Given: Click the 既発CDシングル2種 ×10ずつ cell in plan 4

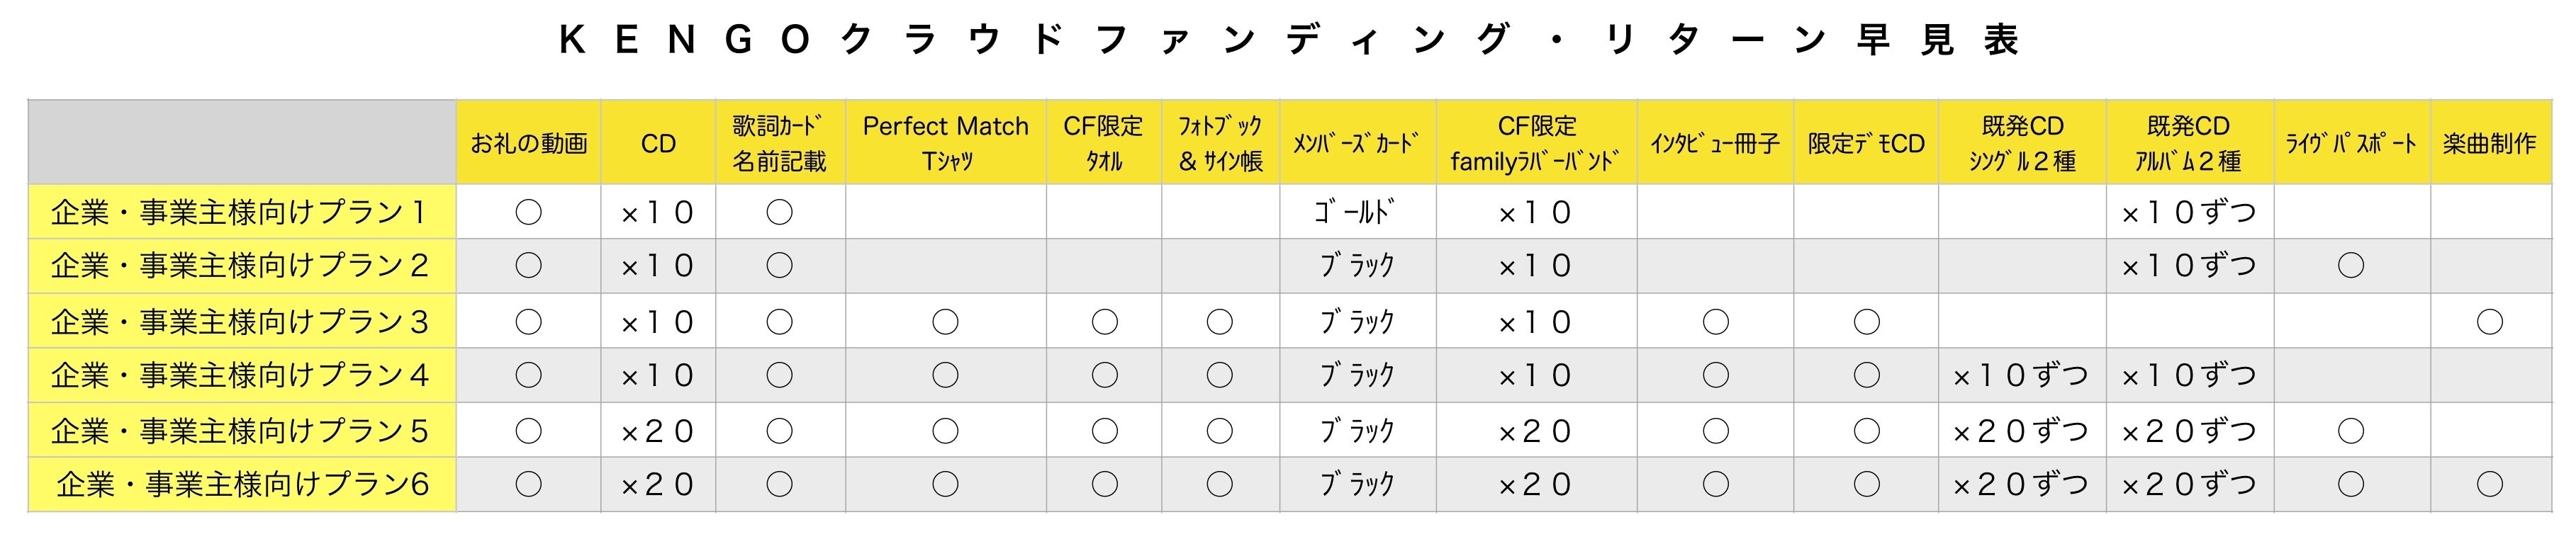Looking at the screenshot, I should 2021,376.
